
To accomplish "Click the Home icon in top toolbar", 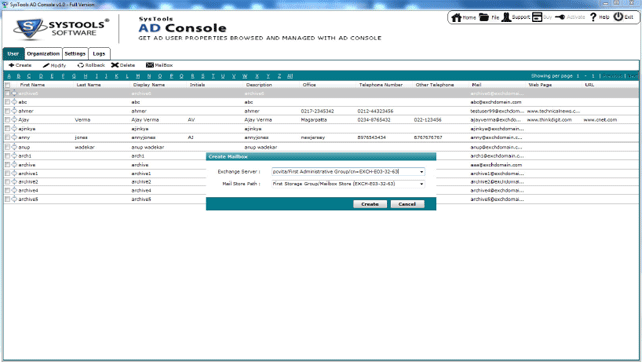I will click(x=456, y=17).
